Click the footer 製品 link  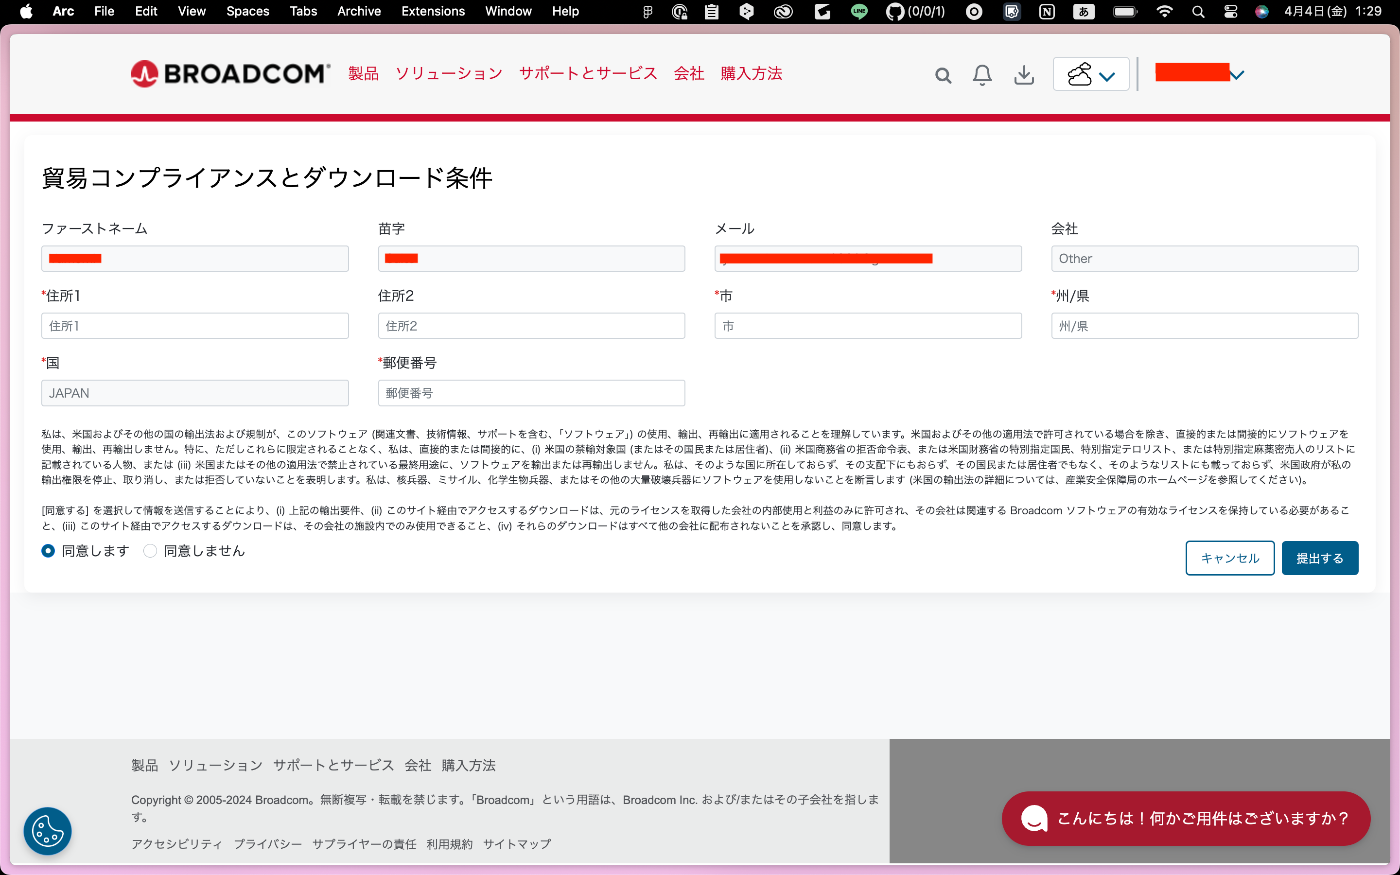coord(145,765)
